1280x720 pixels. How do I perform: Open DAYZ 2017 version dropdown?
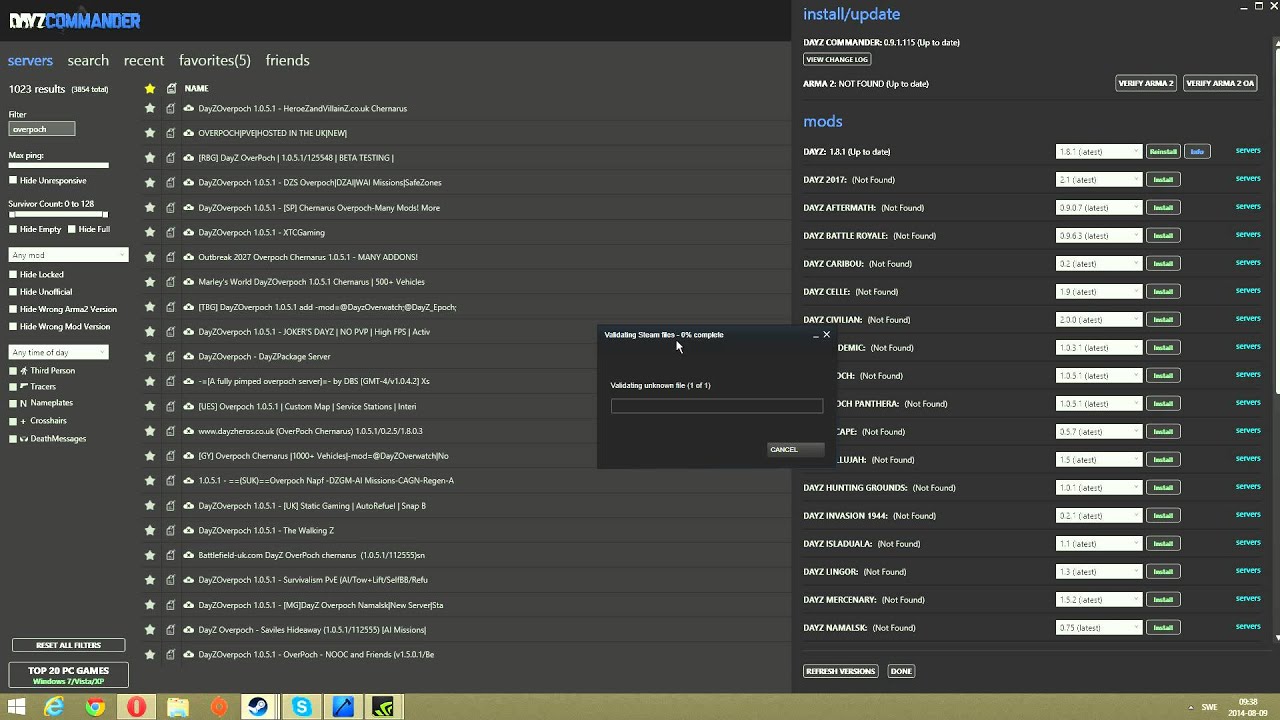click(1099, 180)
